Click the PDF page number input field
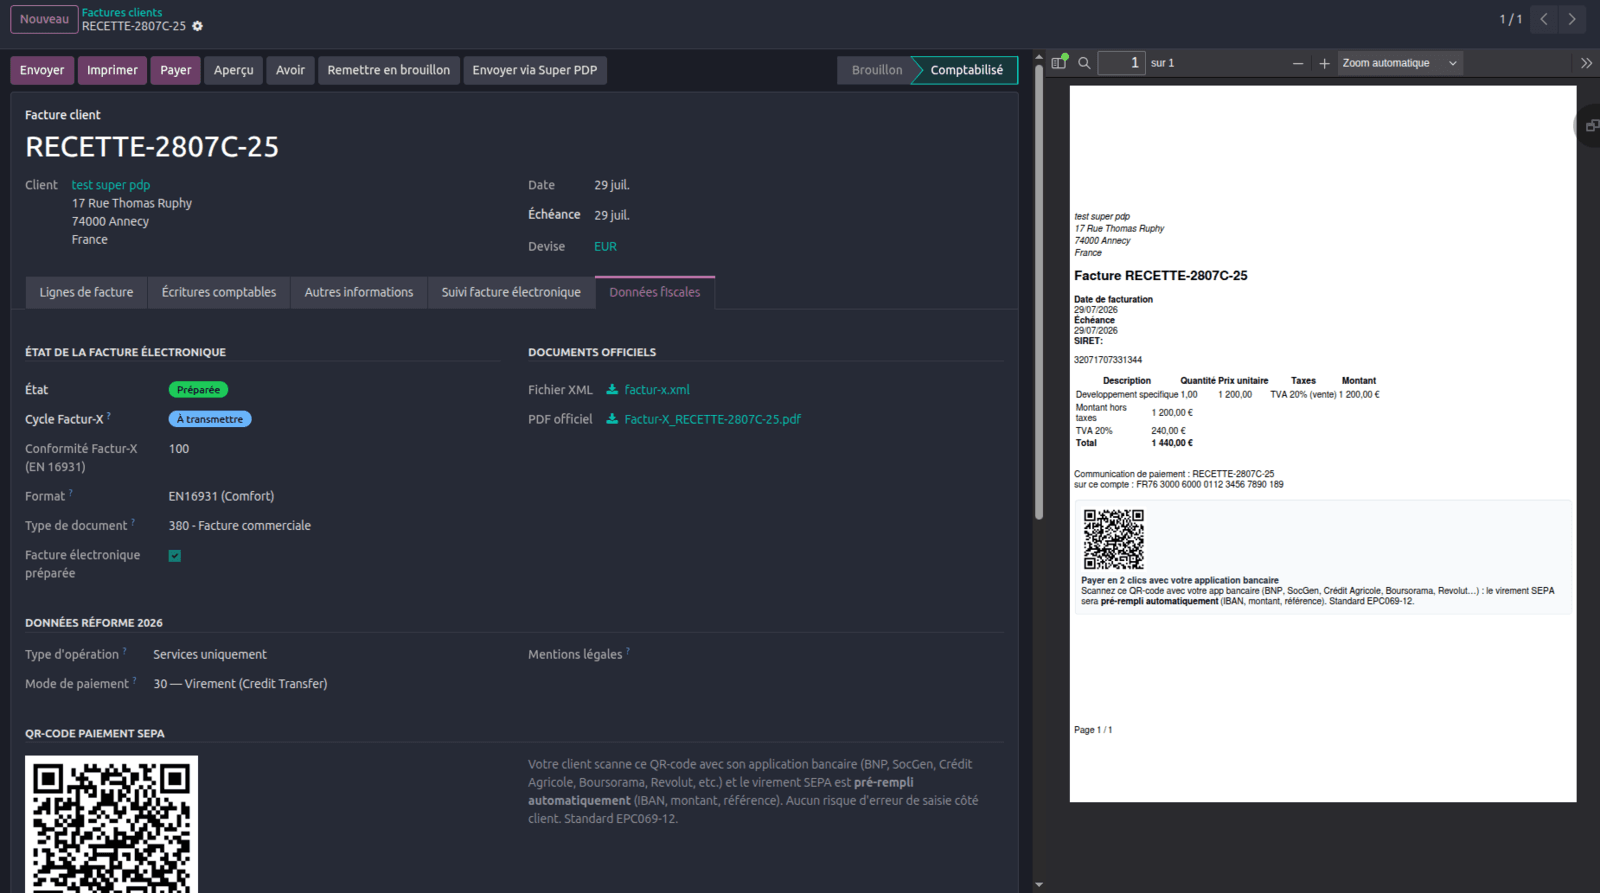Image resolution: width=1600 pixels, height=893 pixels. [x=1121, y=63]
